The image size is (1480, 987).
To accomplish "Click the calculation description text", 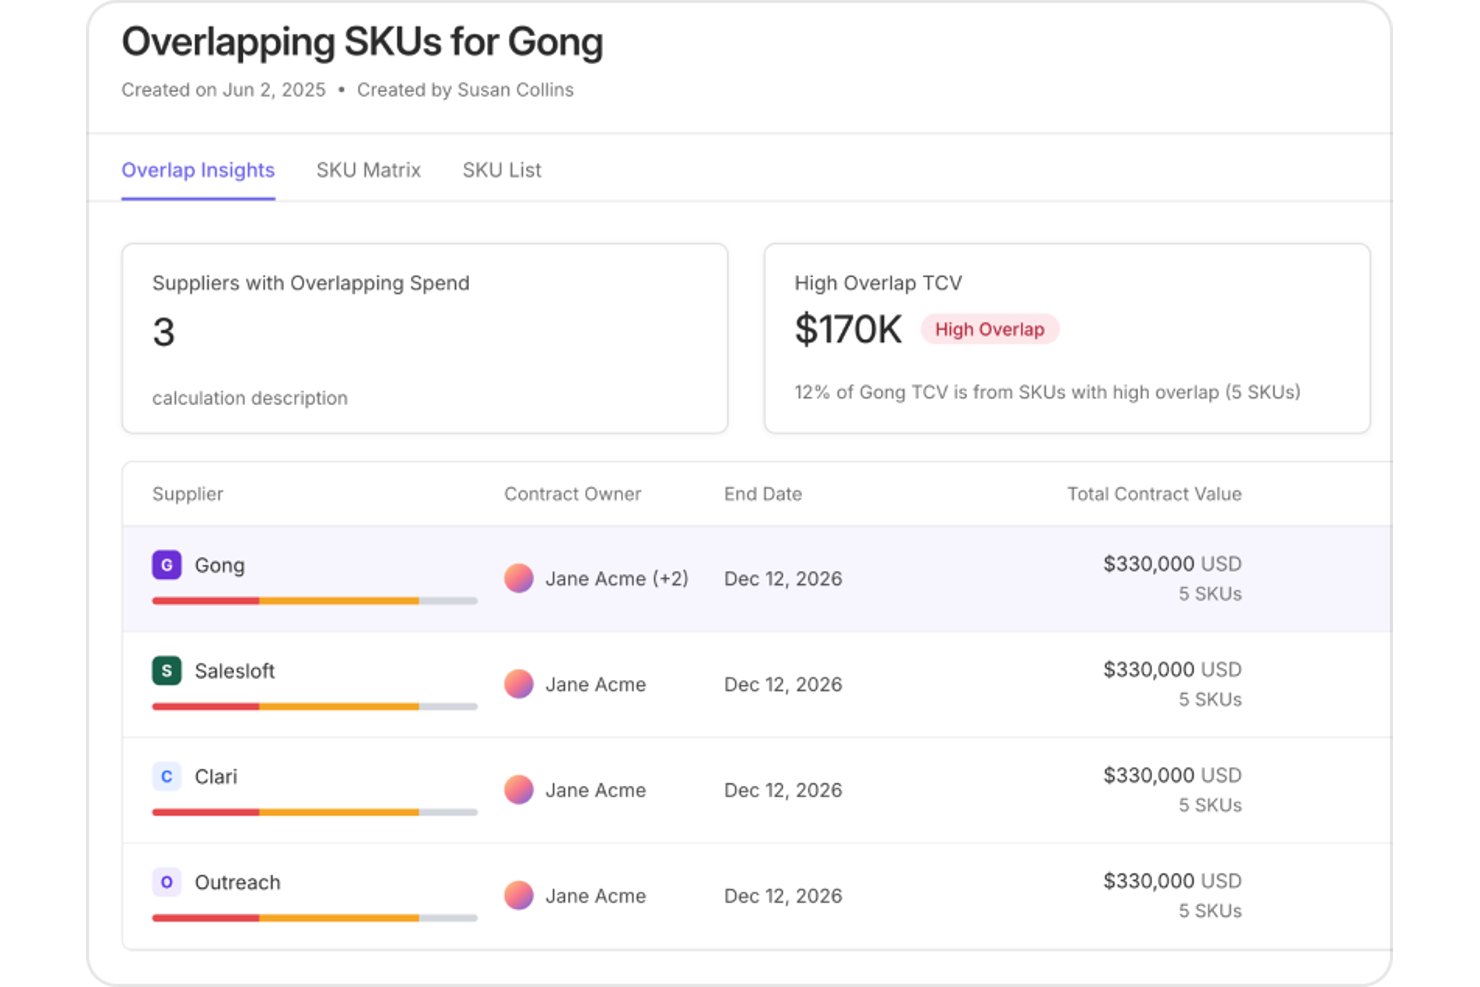I will [250, 398].
